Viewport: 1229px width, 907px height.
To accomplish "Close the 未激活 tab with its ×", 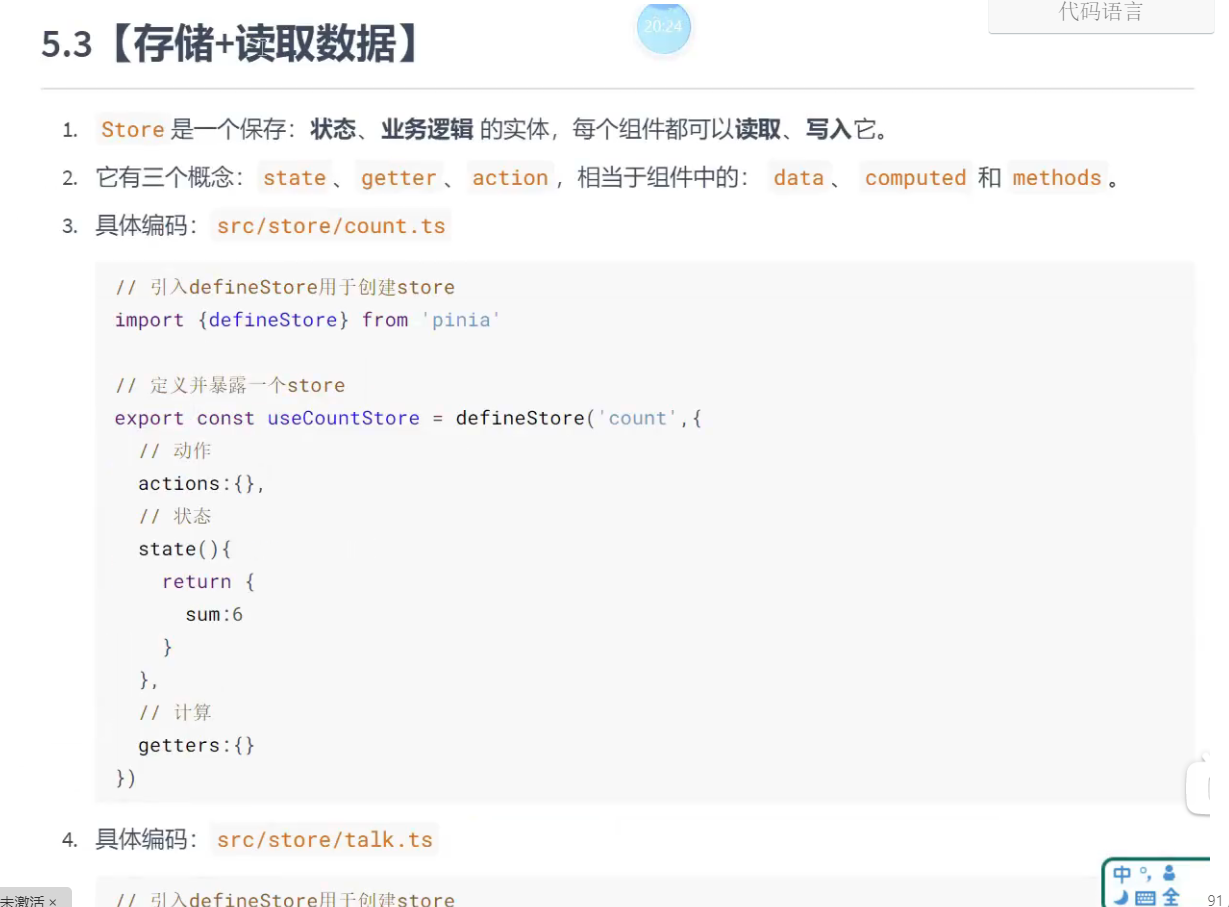I will [x=52, y=901].
